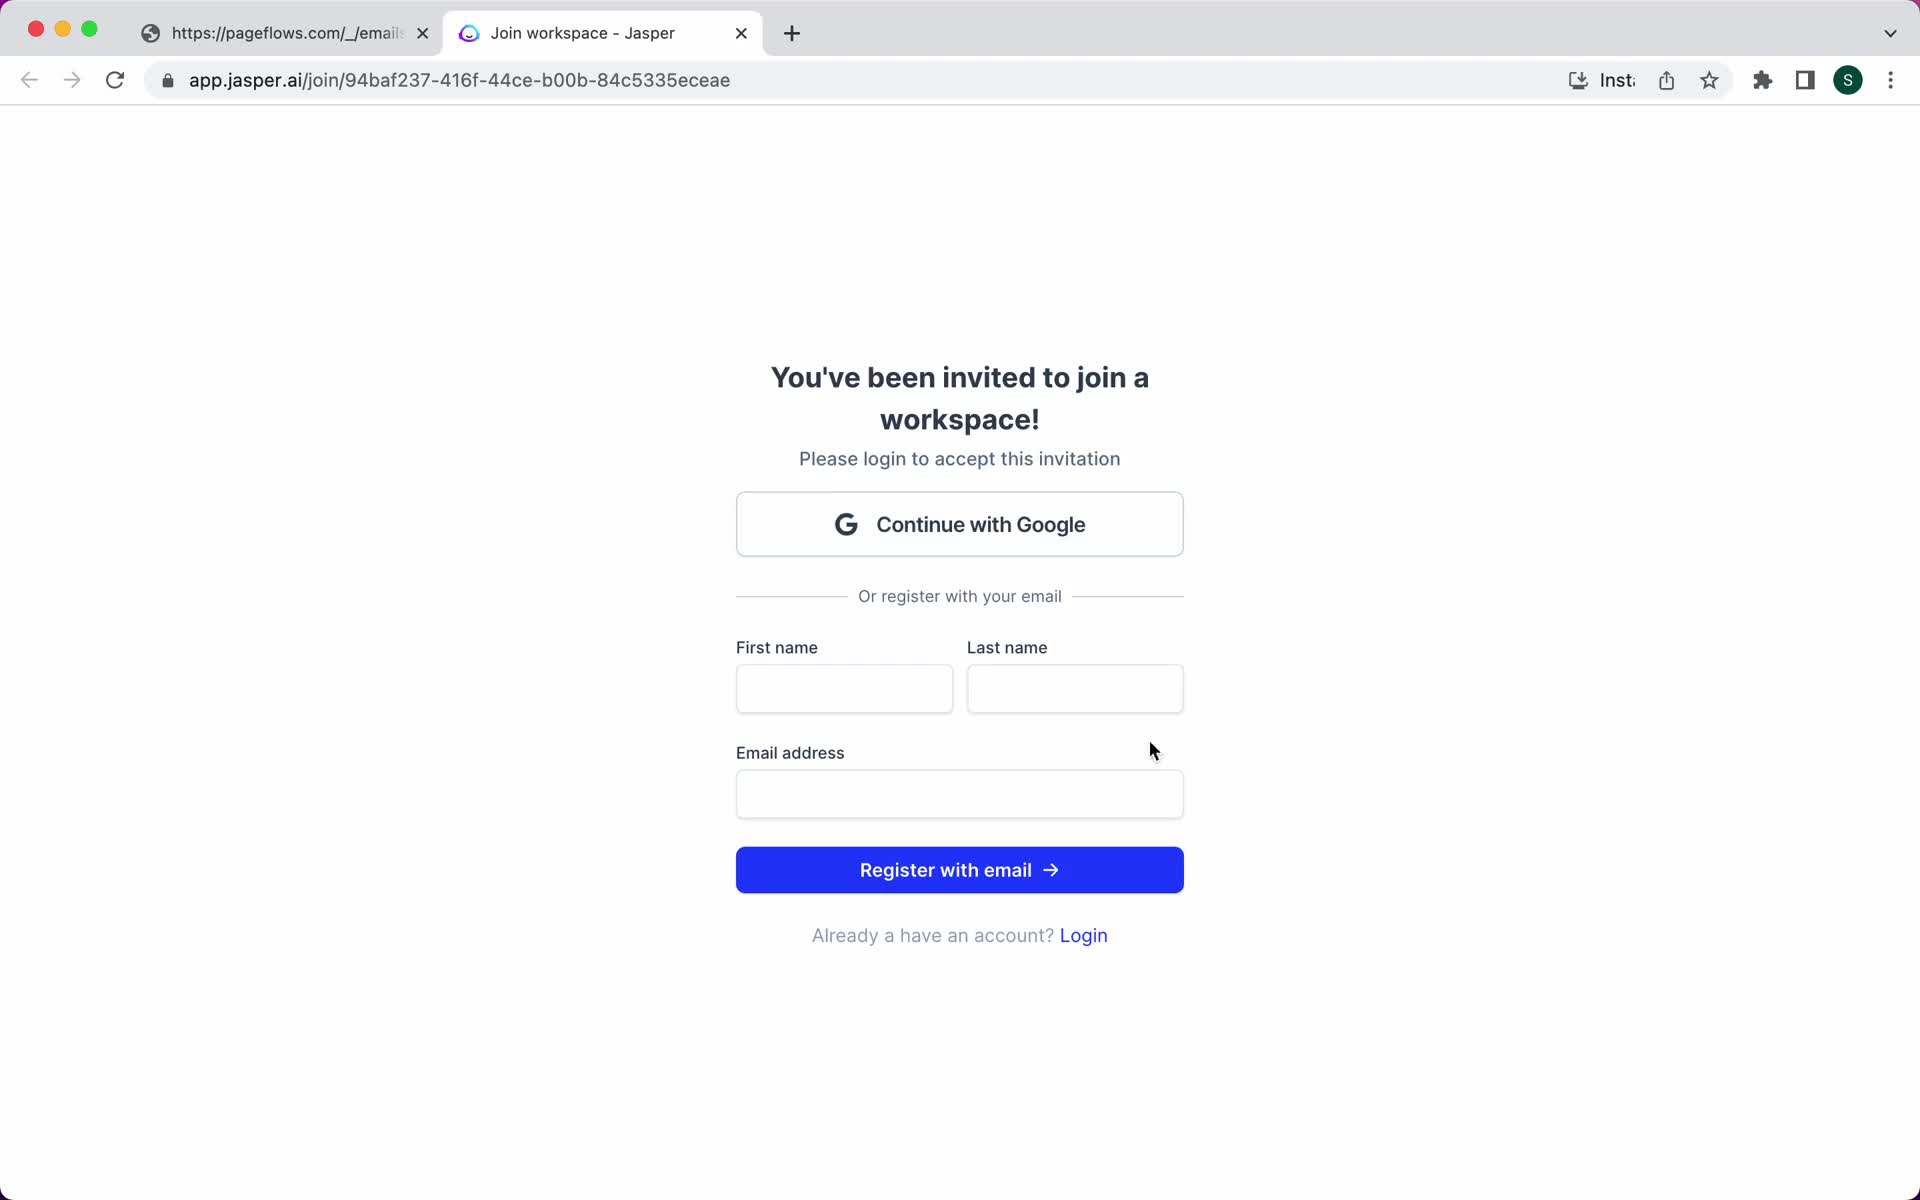1920x1200 pixels.
Task: Click the Email address input field
Action: pos(959,794)
